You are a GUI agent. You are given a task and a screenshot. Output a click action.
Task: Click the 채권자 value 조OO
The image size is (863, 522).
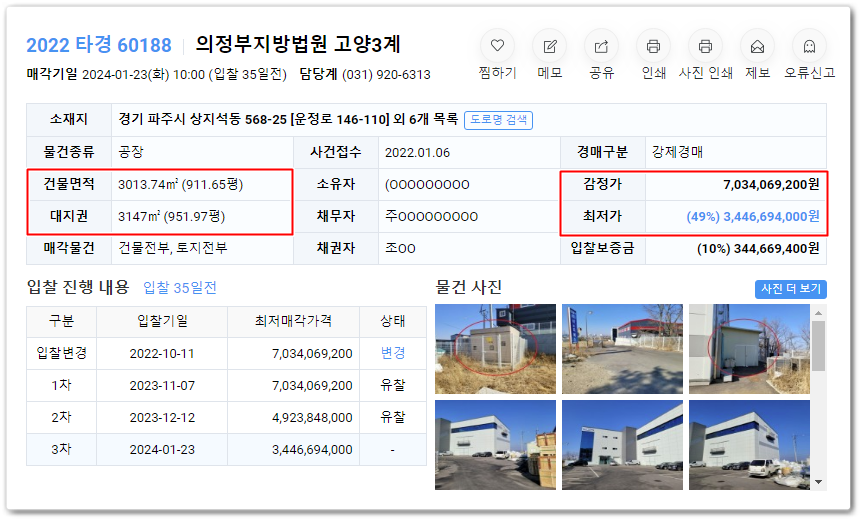click(400, 248)
